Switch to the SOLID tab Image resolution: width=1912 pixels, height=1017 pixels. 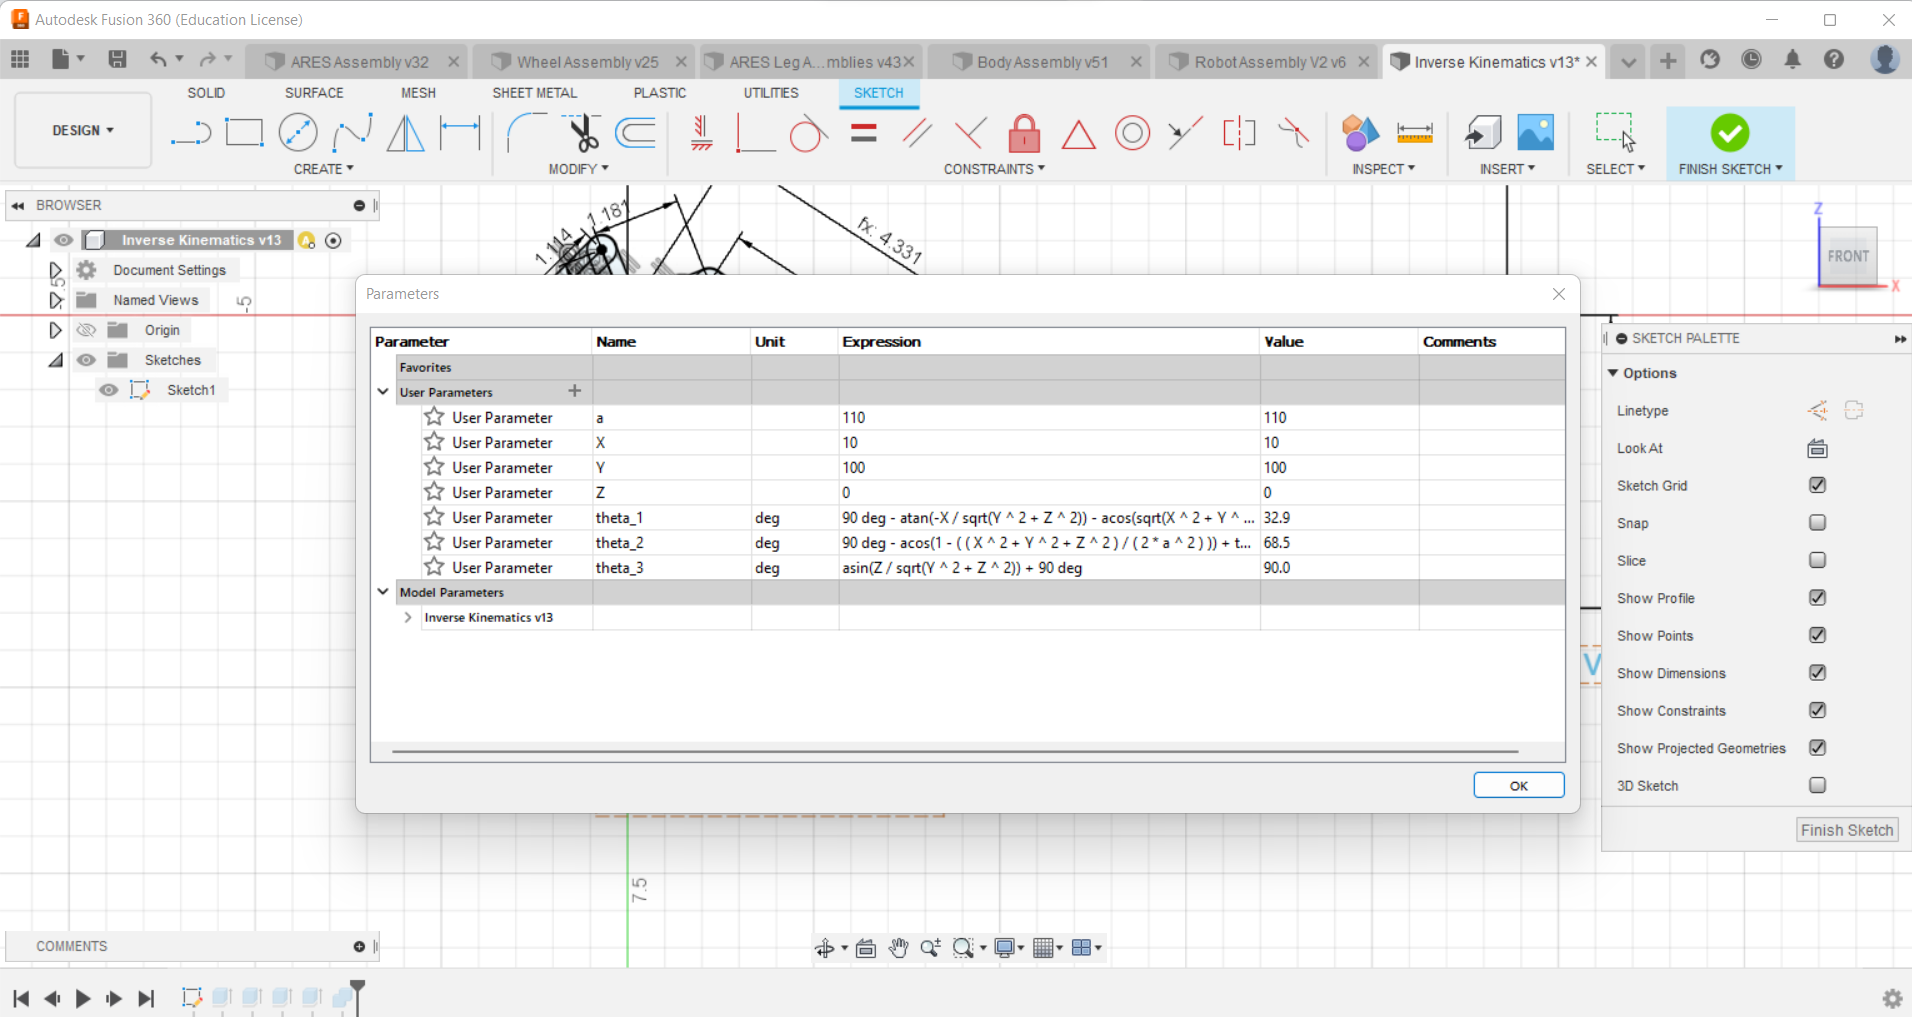pos(206,92)
